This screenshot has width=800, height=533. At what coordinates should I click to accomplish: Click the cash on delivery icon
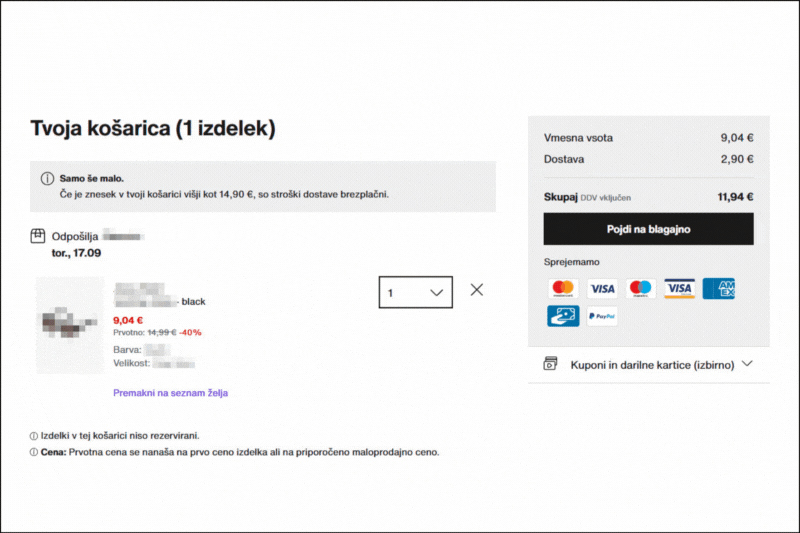point(563,316)
